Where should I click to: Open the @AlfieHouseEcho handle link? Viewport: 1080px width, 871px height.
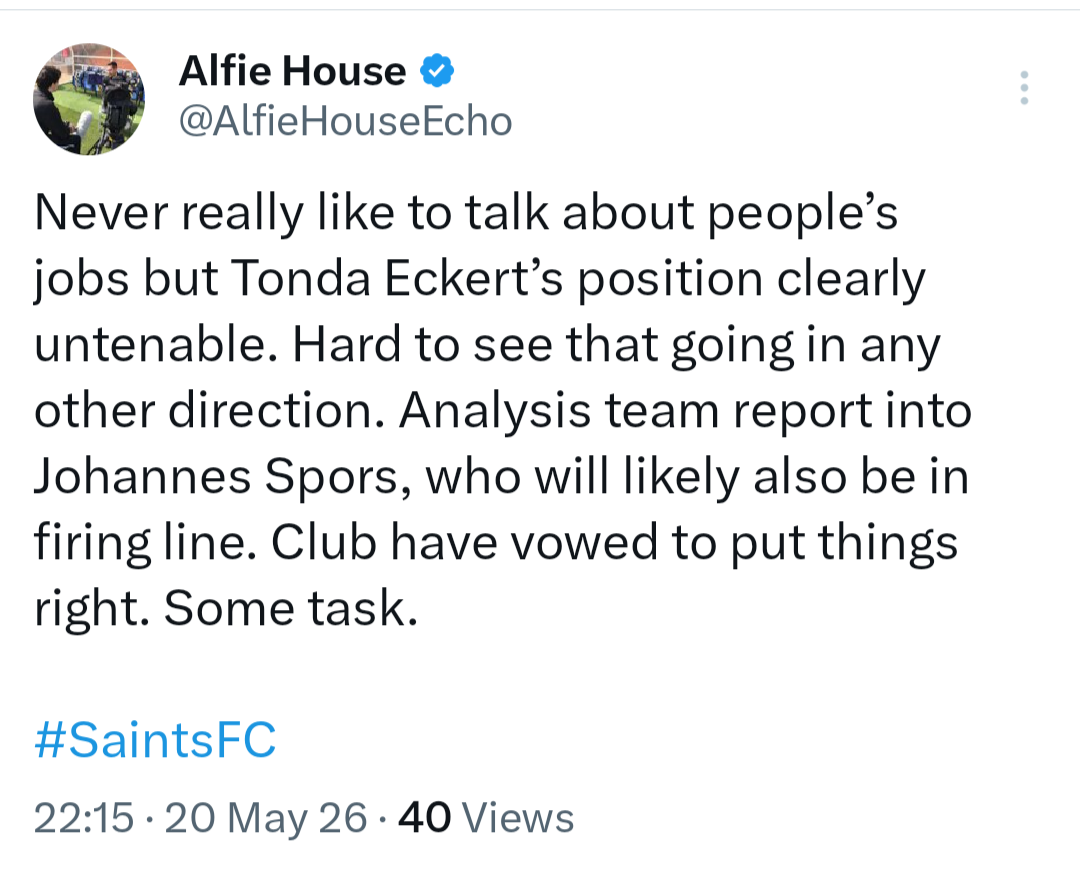click(346, 121)
